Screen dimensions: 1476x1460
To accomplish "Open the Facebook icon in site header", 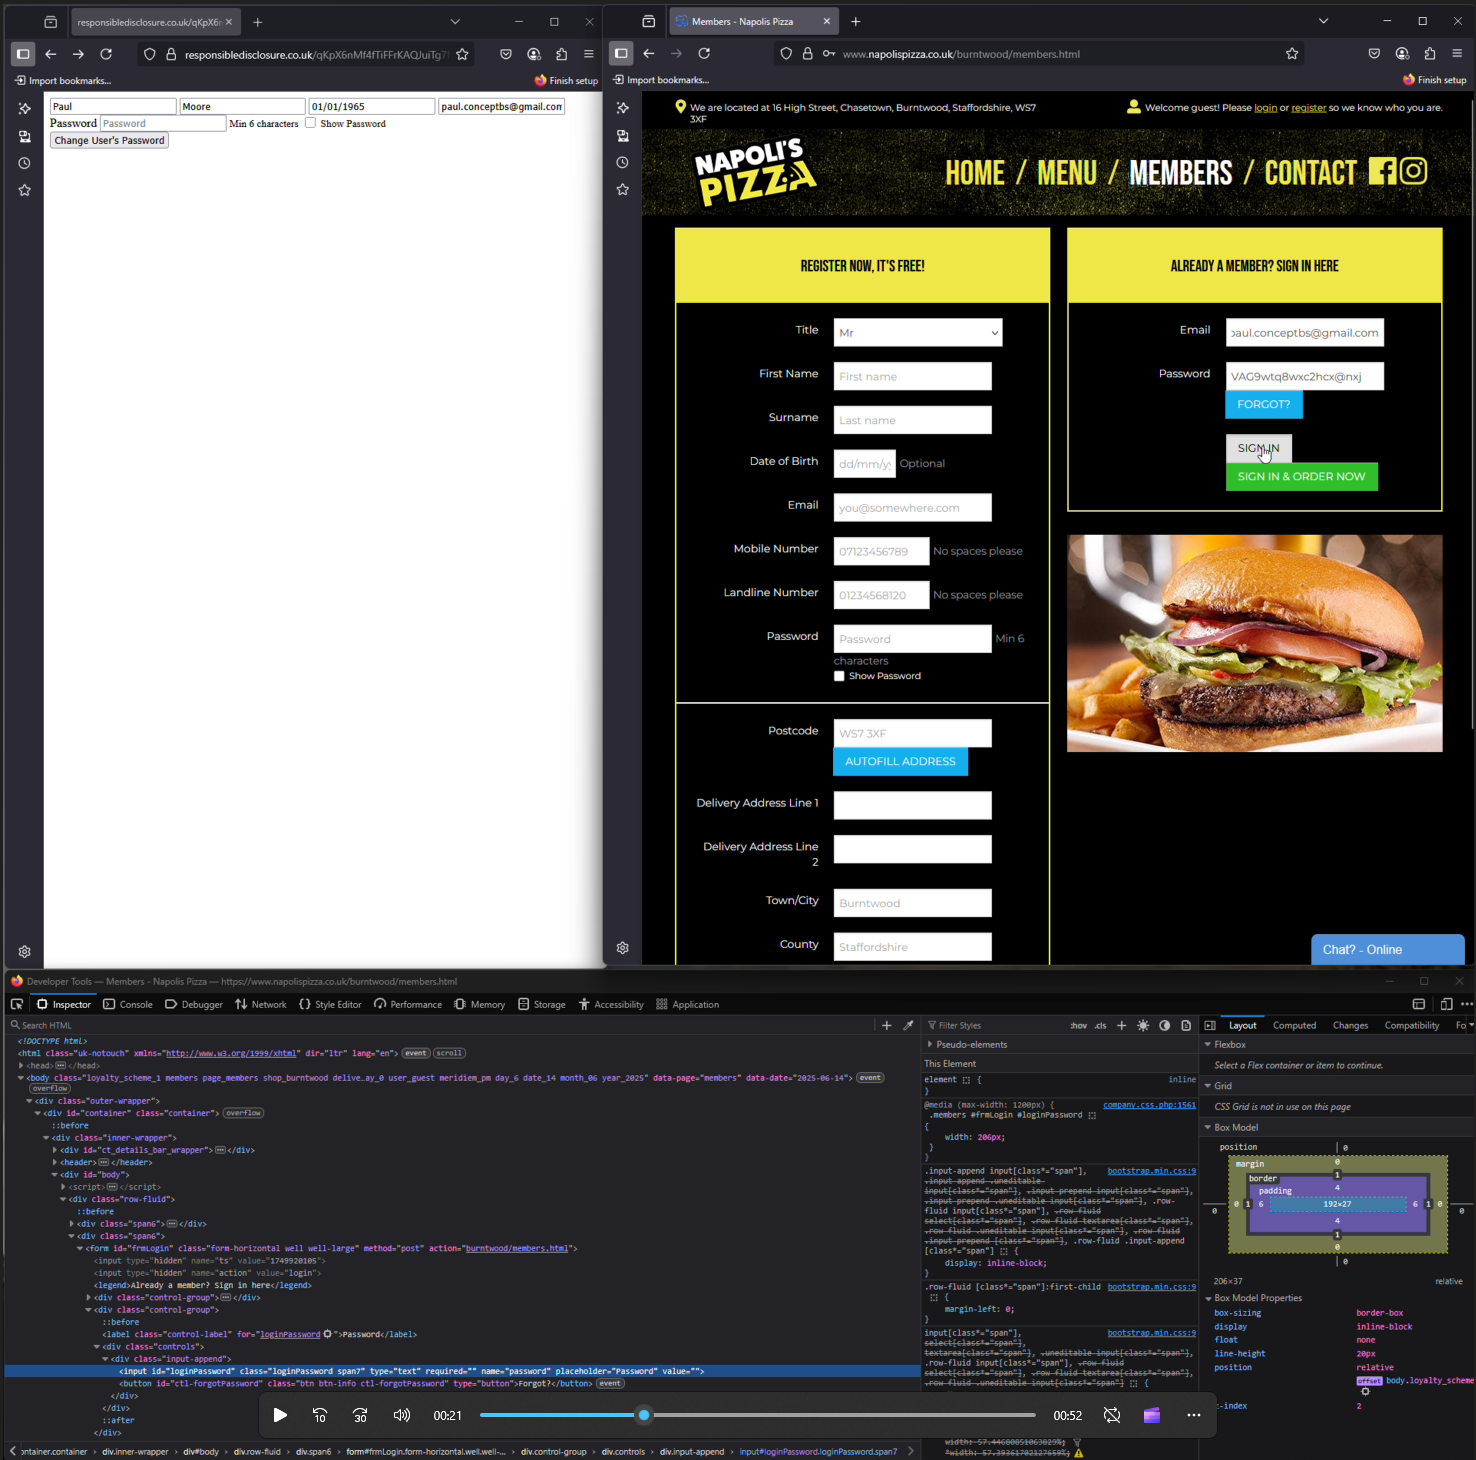I will [x=1381, y=171].
